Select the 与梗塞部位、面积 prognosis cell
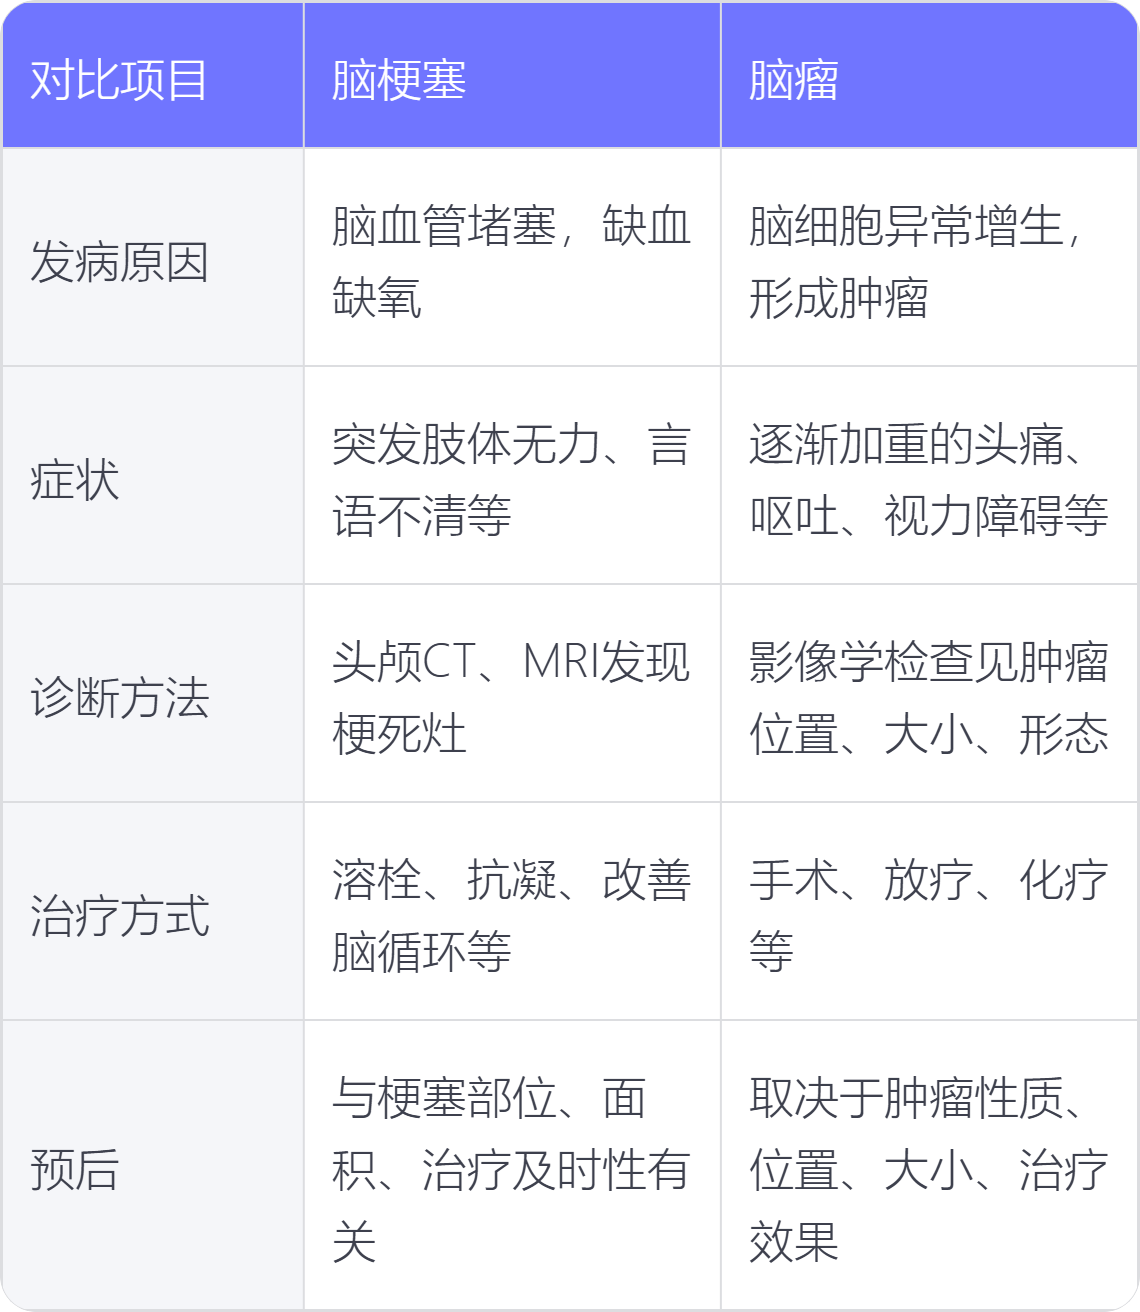This screenshot has width=1140, height=1312. click(511, 1170)
